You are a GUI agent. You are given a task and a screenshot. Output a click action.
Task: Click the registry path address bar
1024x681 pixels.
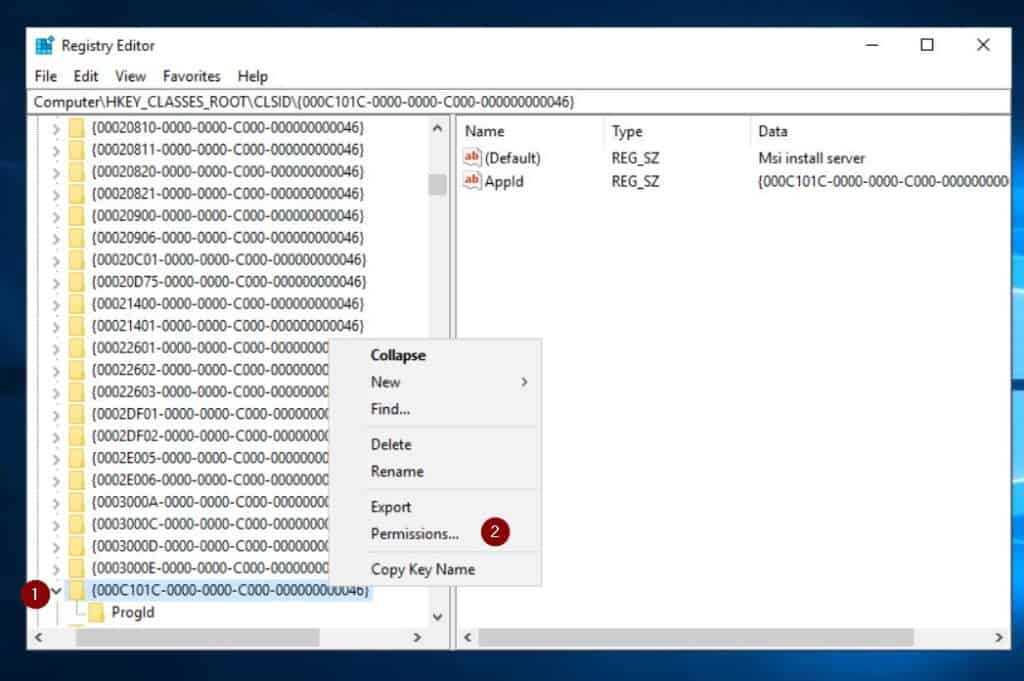tap(519, 102)
